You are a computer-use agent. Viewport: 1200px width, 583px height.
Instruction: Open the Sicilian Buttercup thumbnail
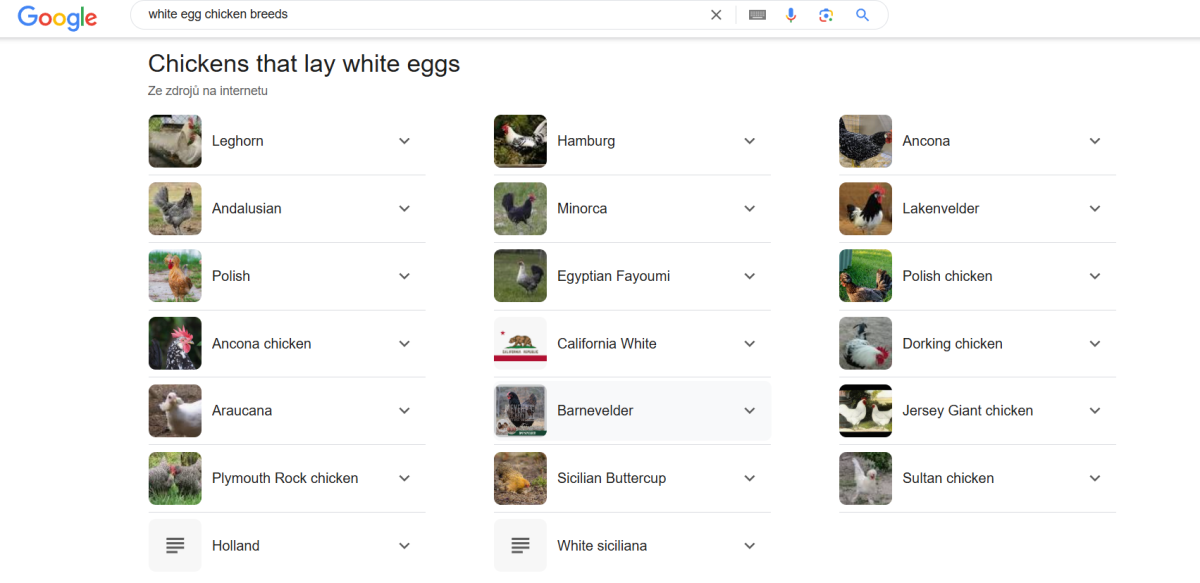520,478
